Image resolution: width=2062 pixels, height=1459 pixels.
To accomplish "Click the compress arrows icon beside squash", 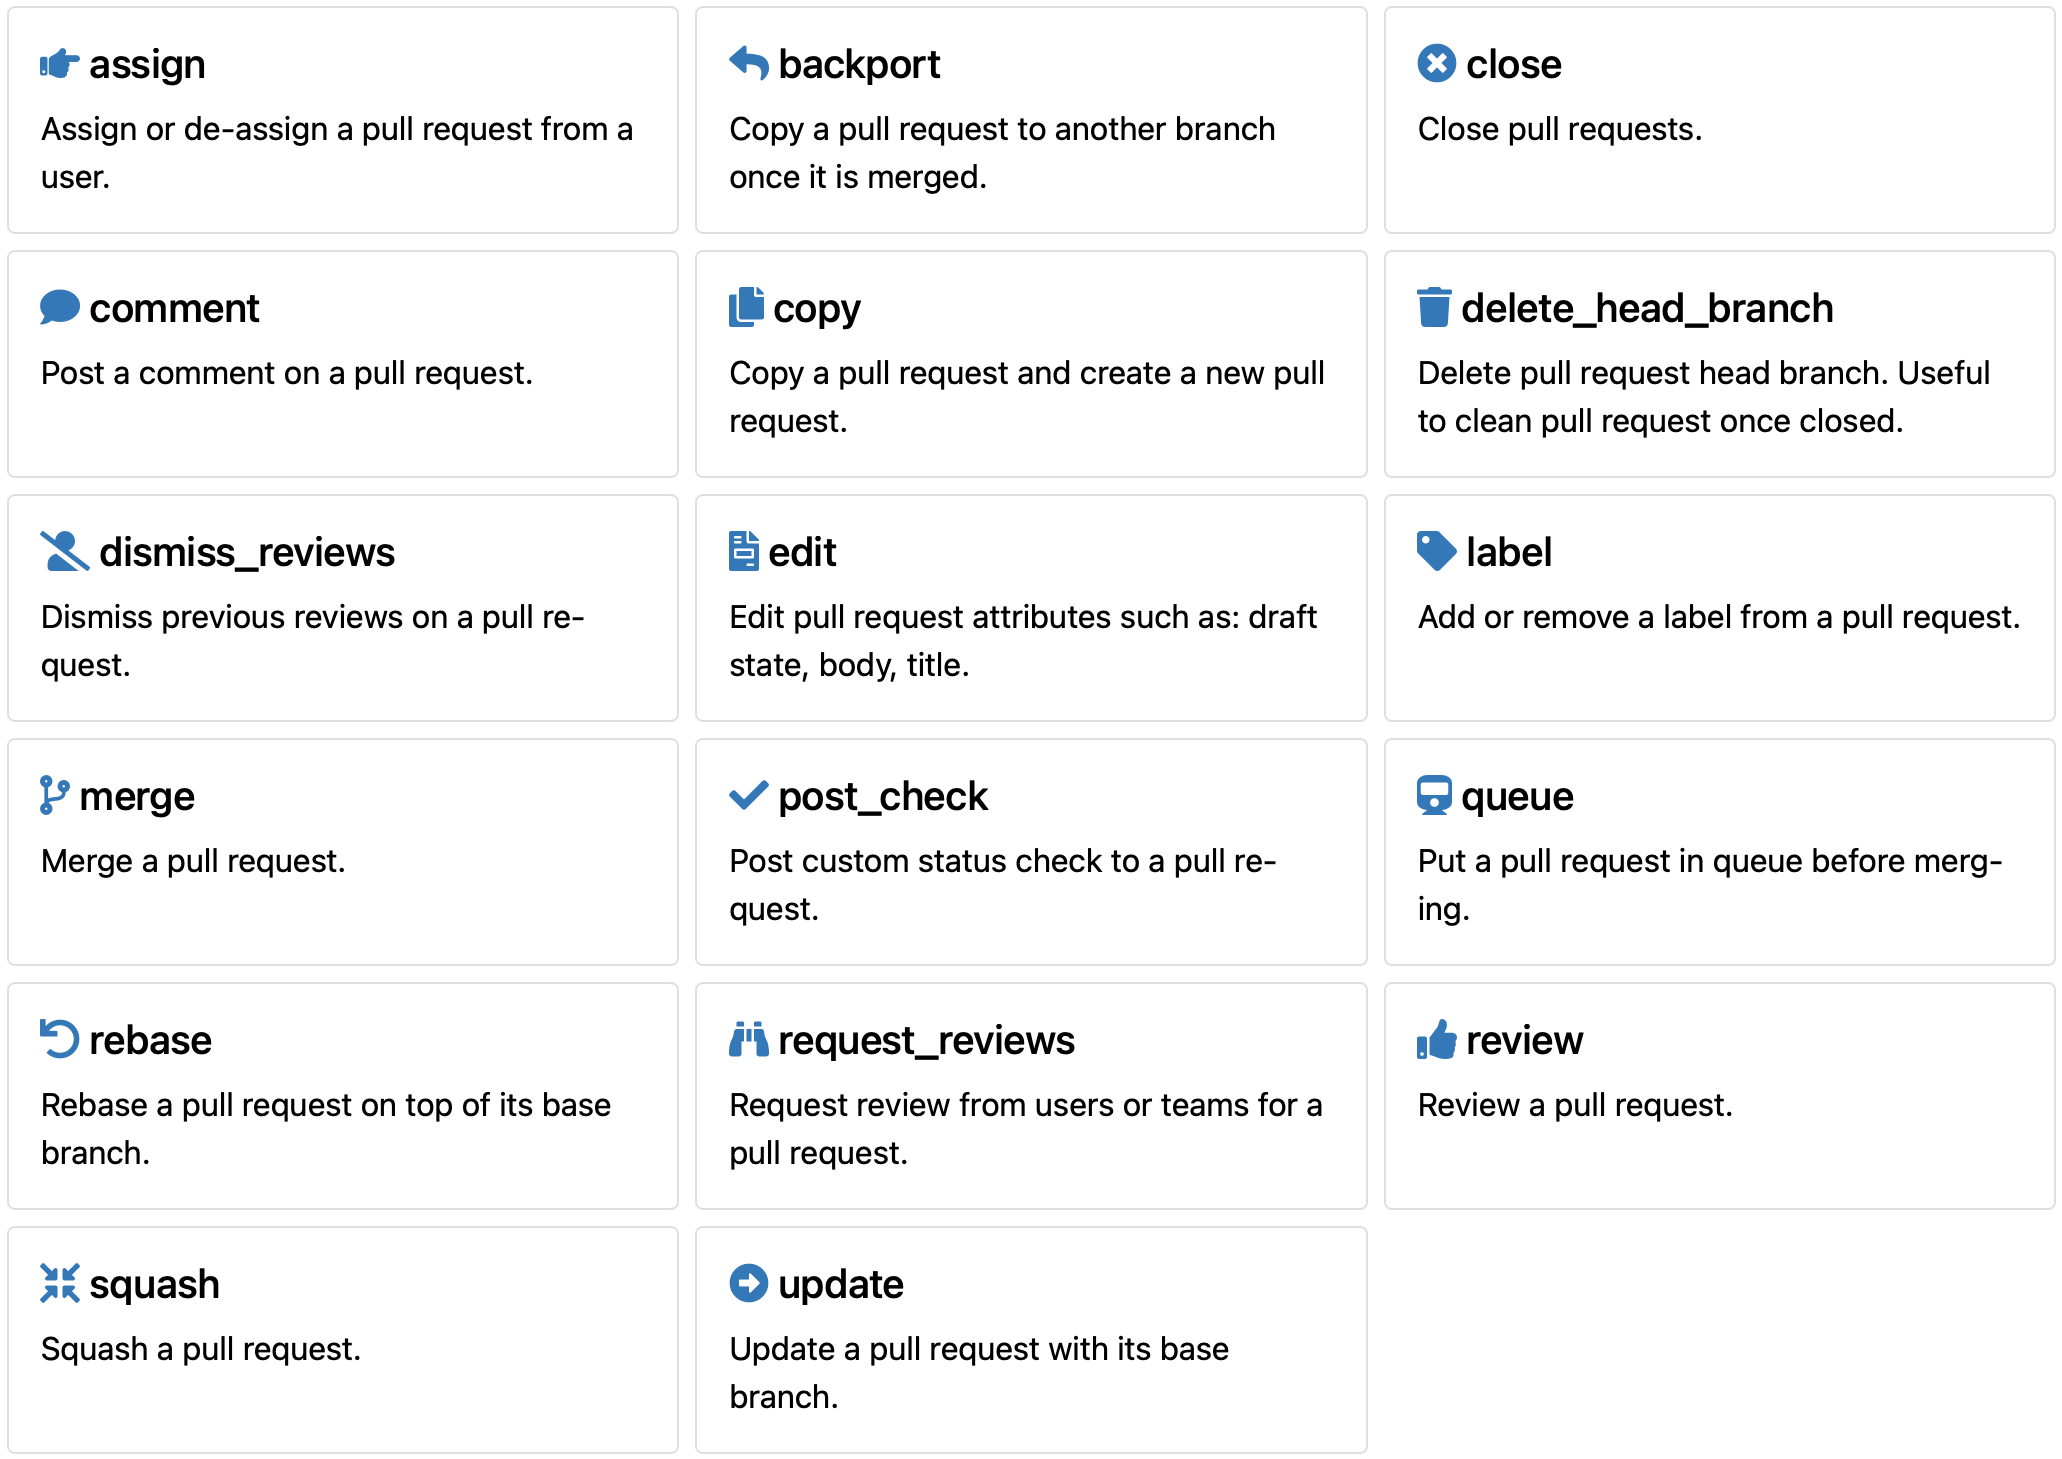I will 59,1283.
